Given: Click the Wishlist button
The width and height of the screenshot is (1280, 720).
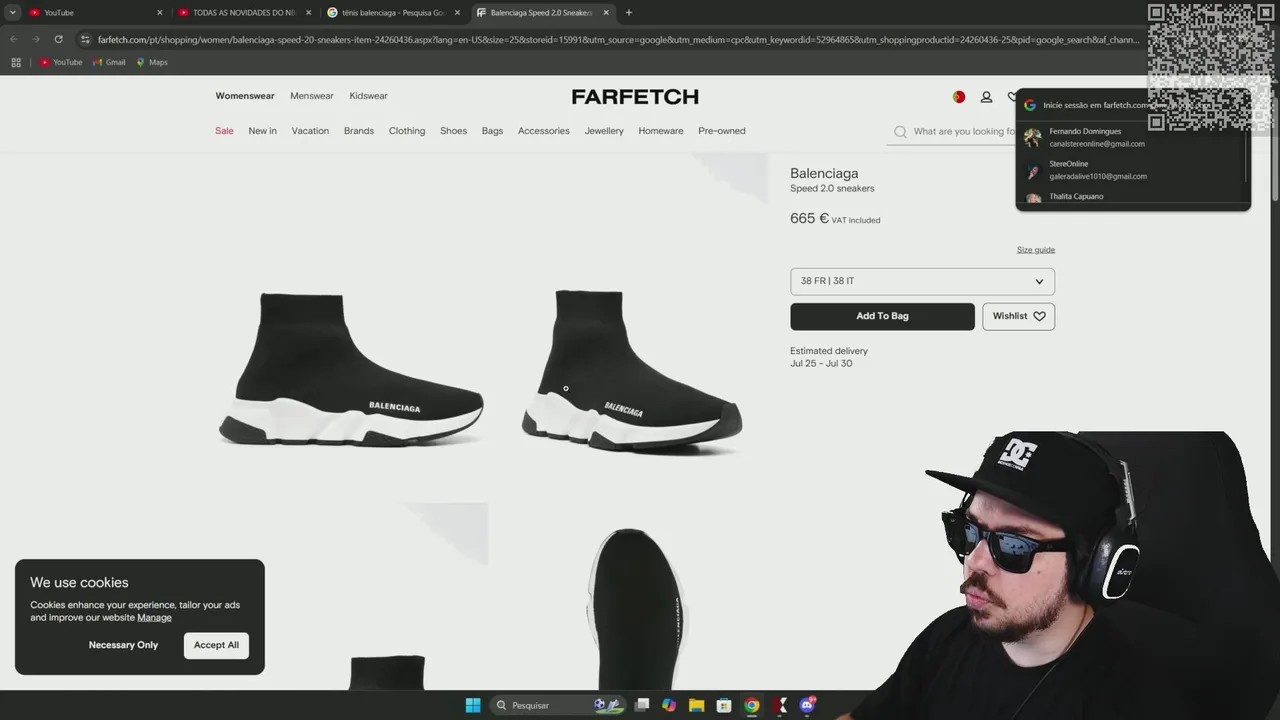Looking at the screenshot, I should [x=1018, y=316].
